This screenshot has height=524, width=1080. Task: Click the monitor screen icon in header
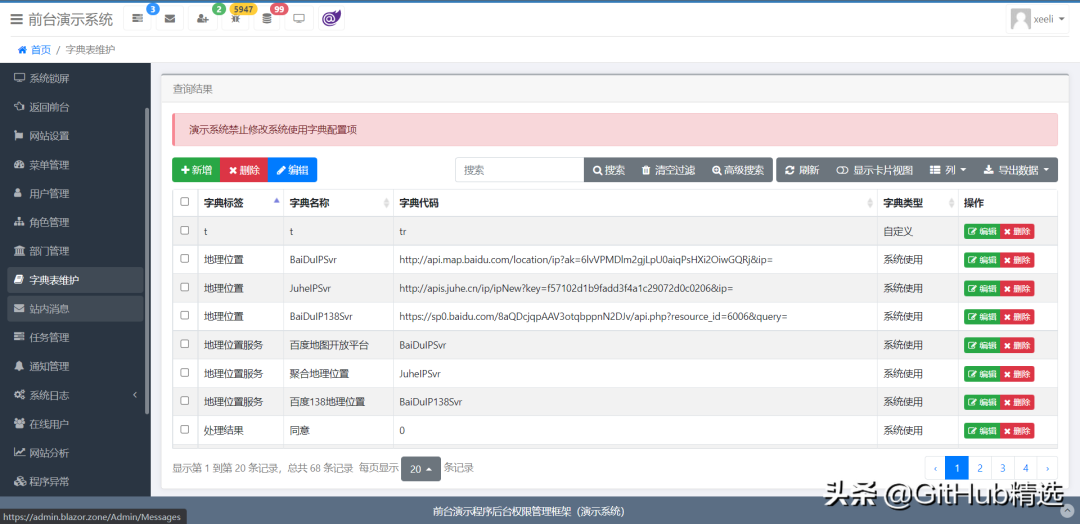(299, 19)
